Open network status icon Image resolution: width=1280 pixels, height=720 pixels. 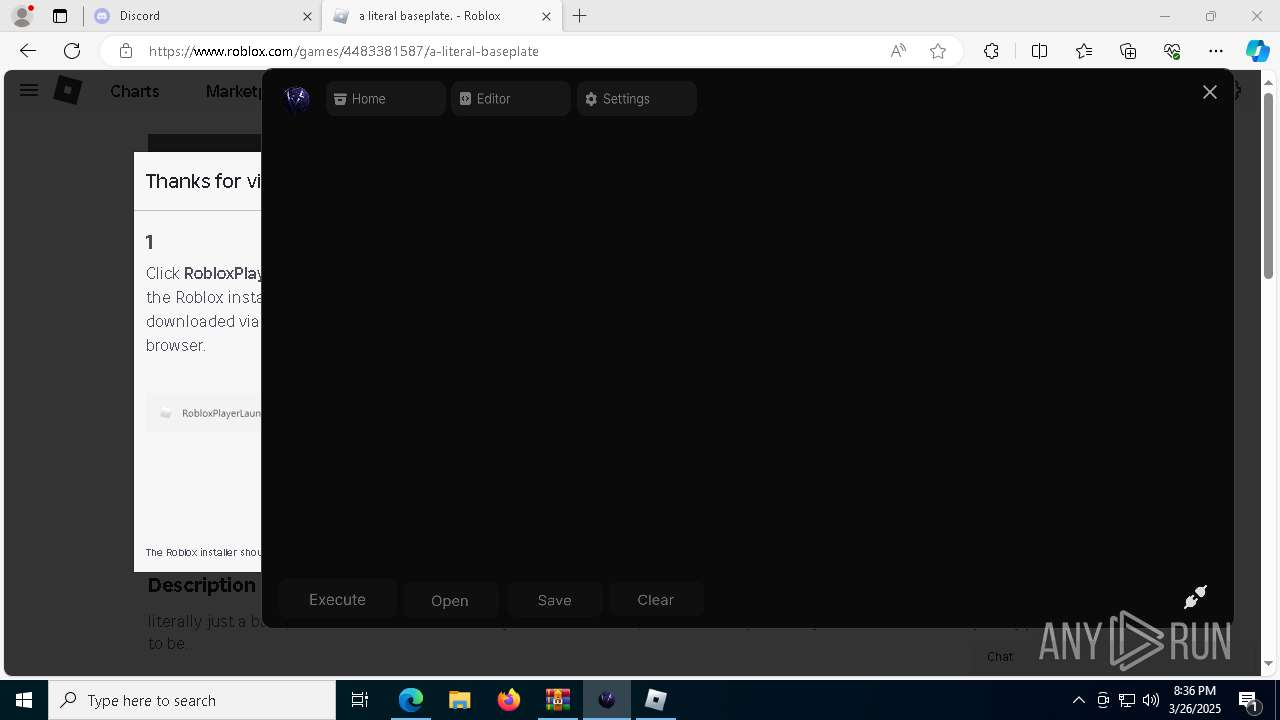coord(1127,700)
